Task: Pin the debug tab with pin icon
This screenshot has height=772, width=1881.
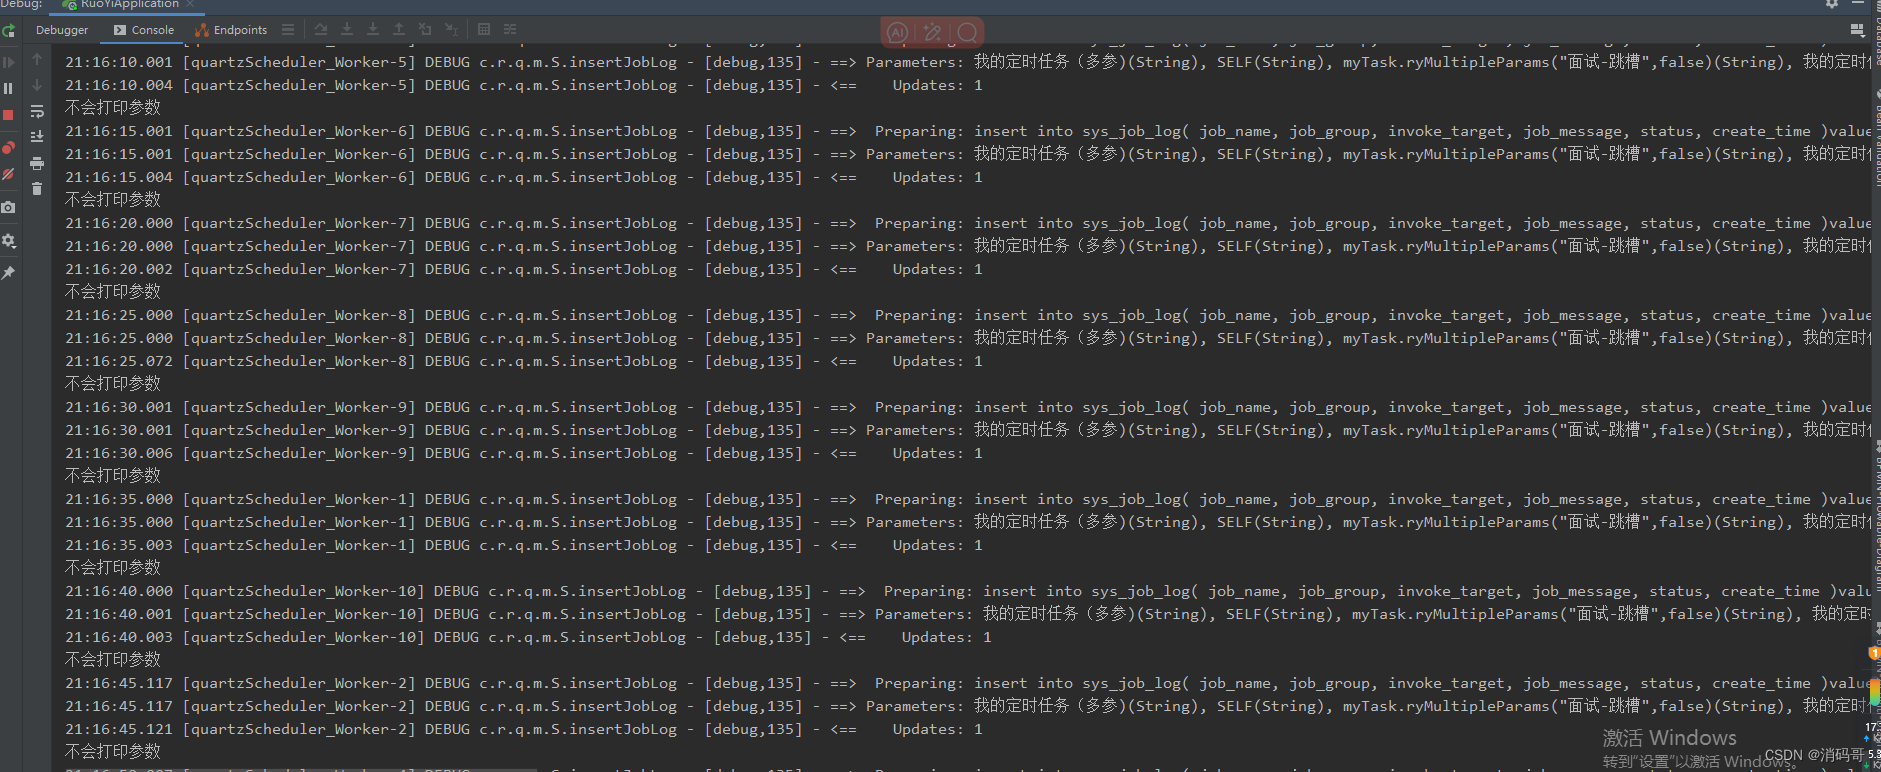Action: tap(8, 272)
